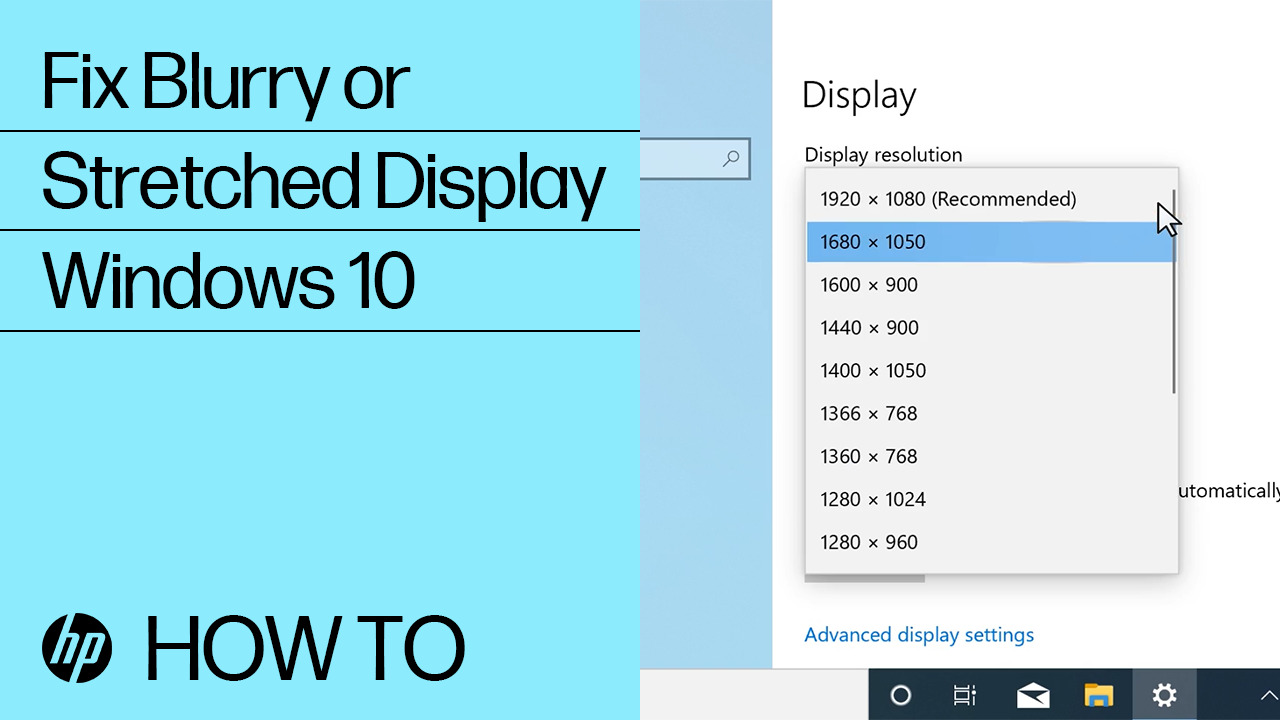Select the 1600 × 900 resolution

[868, 285]
